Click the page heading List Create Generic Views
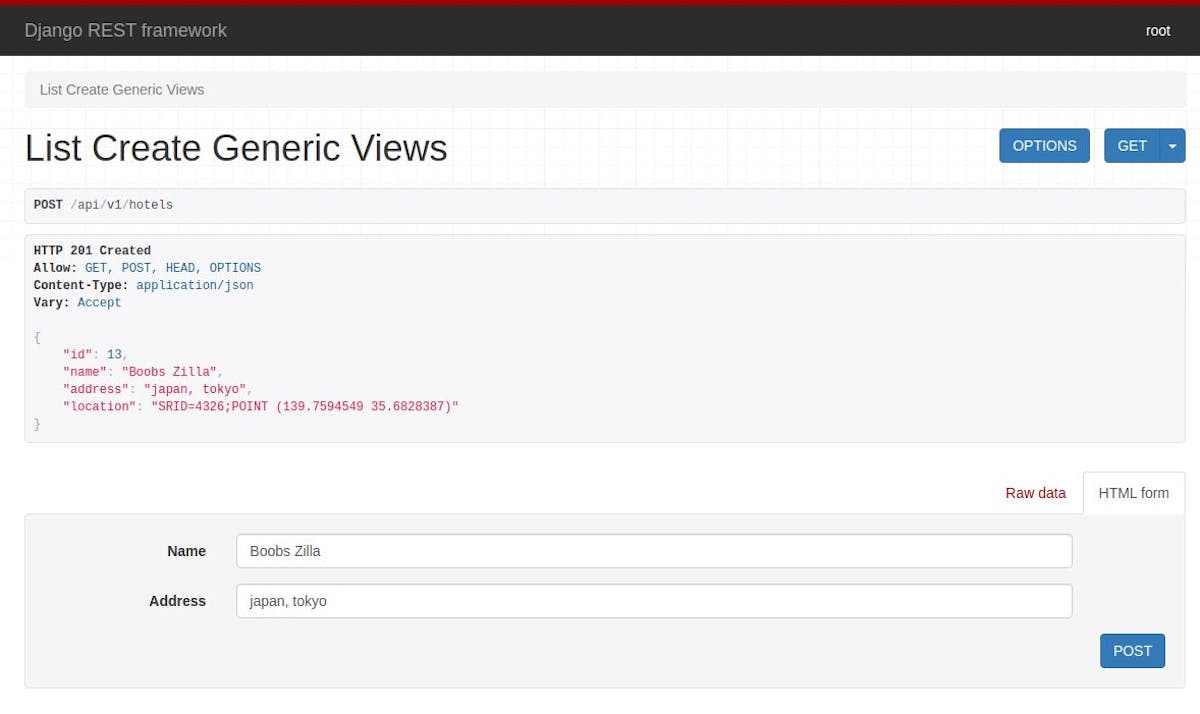Image resolution: width=1200 pixels, height=714 pixels. click(236, 148)
